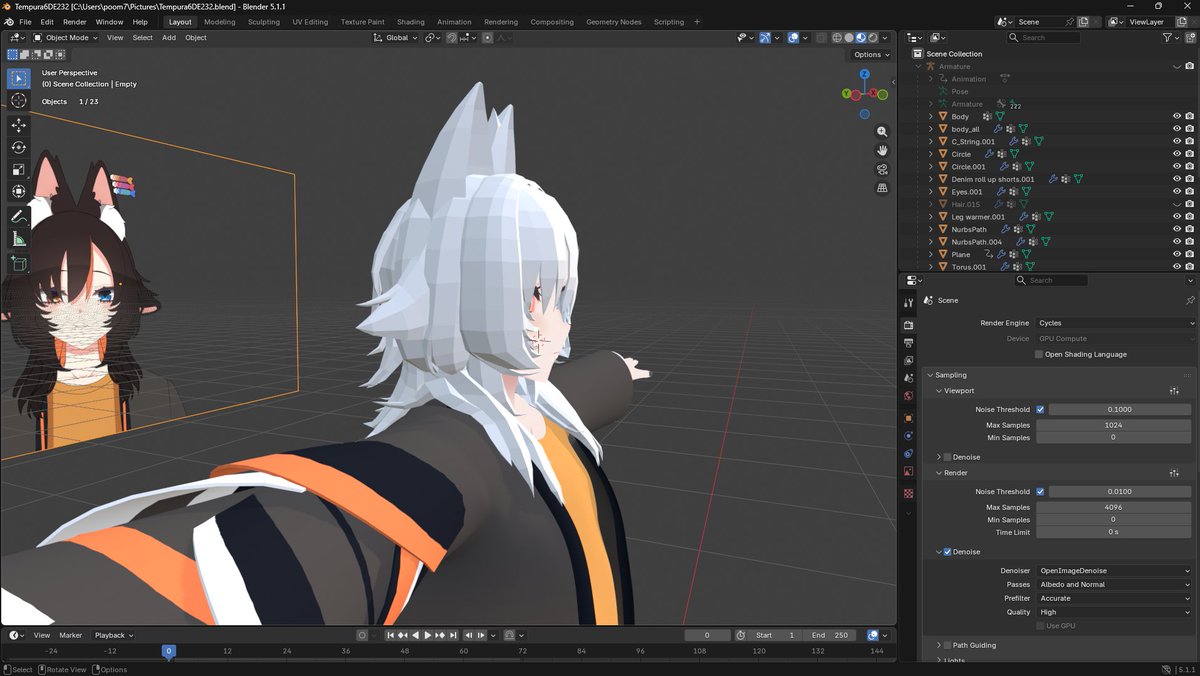The height and width of the screenshot is (676, 1200).
Task: Click the play animation button
Action: 428,635
